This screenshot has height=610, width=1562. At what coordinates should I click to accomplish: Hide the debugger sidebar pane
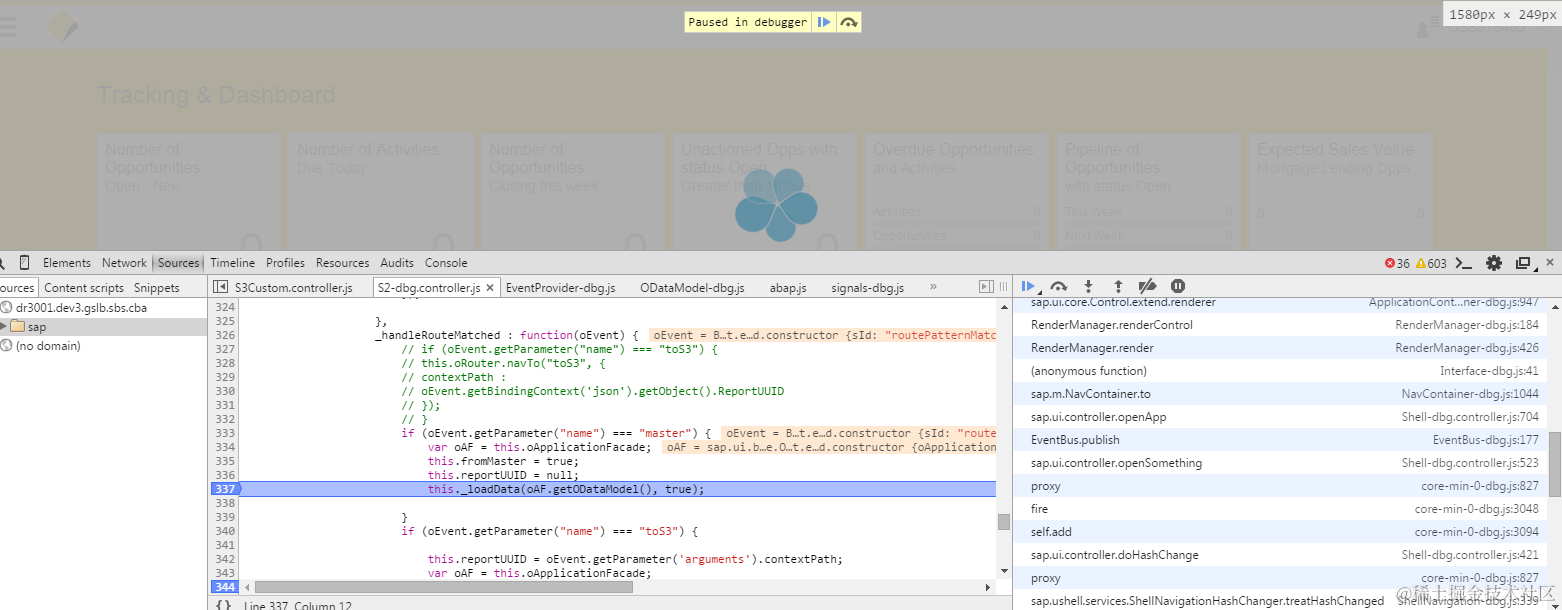tap(985, 287)
